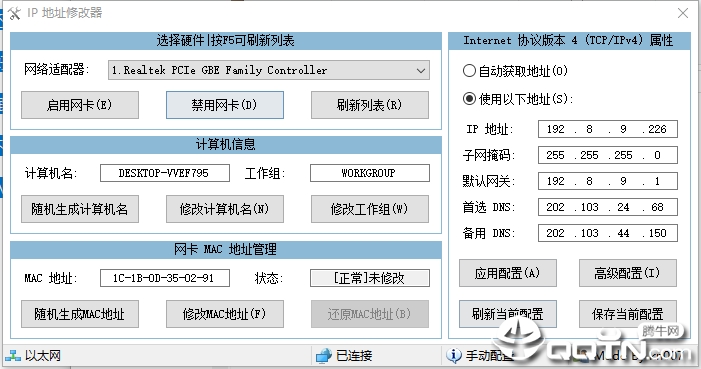Click the 已连接 connection status icon
Screen dimensions: 701x369
323,356
